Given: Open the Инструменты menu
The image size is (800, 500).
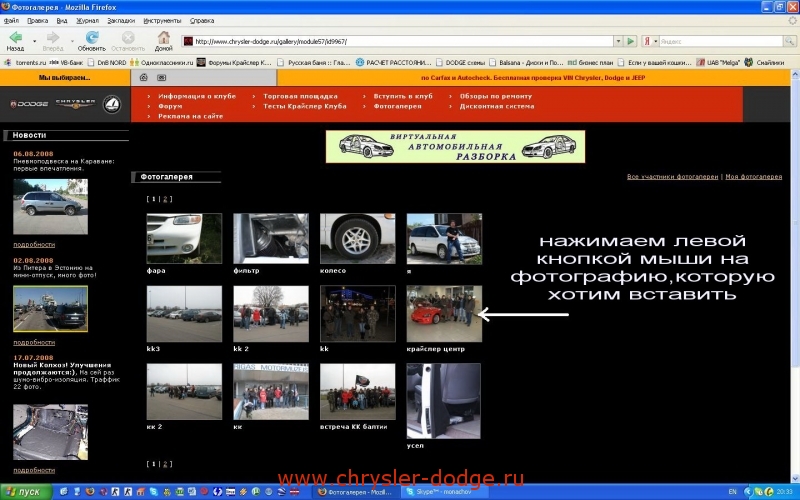Looking at the screenshot, I should [x=162, y=21].
